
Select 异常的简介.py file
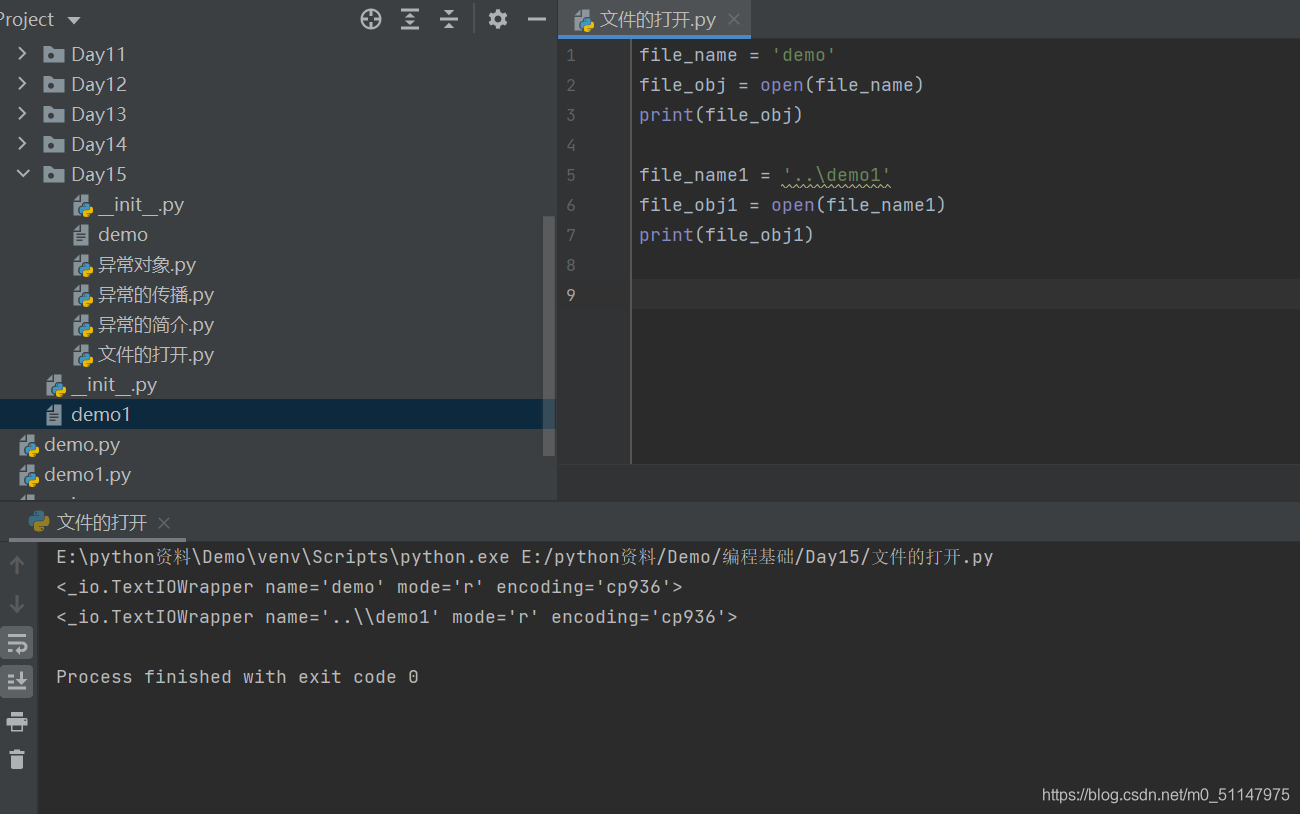[x=155, y=325]
